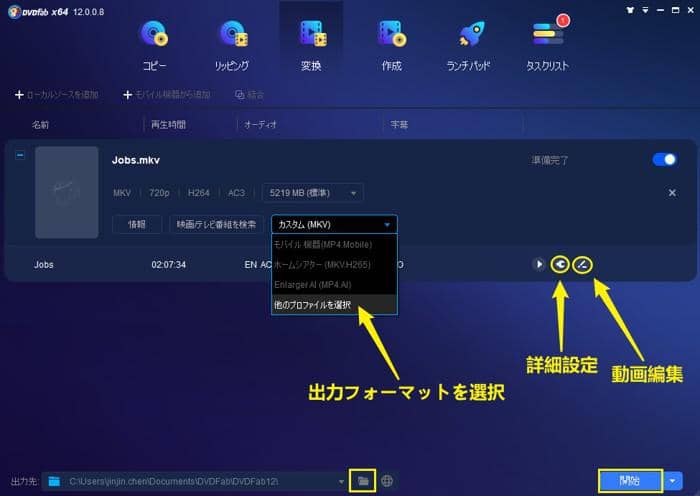Click the オーディオ column header

click(x=260, y=125)
